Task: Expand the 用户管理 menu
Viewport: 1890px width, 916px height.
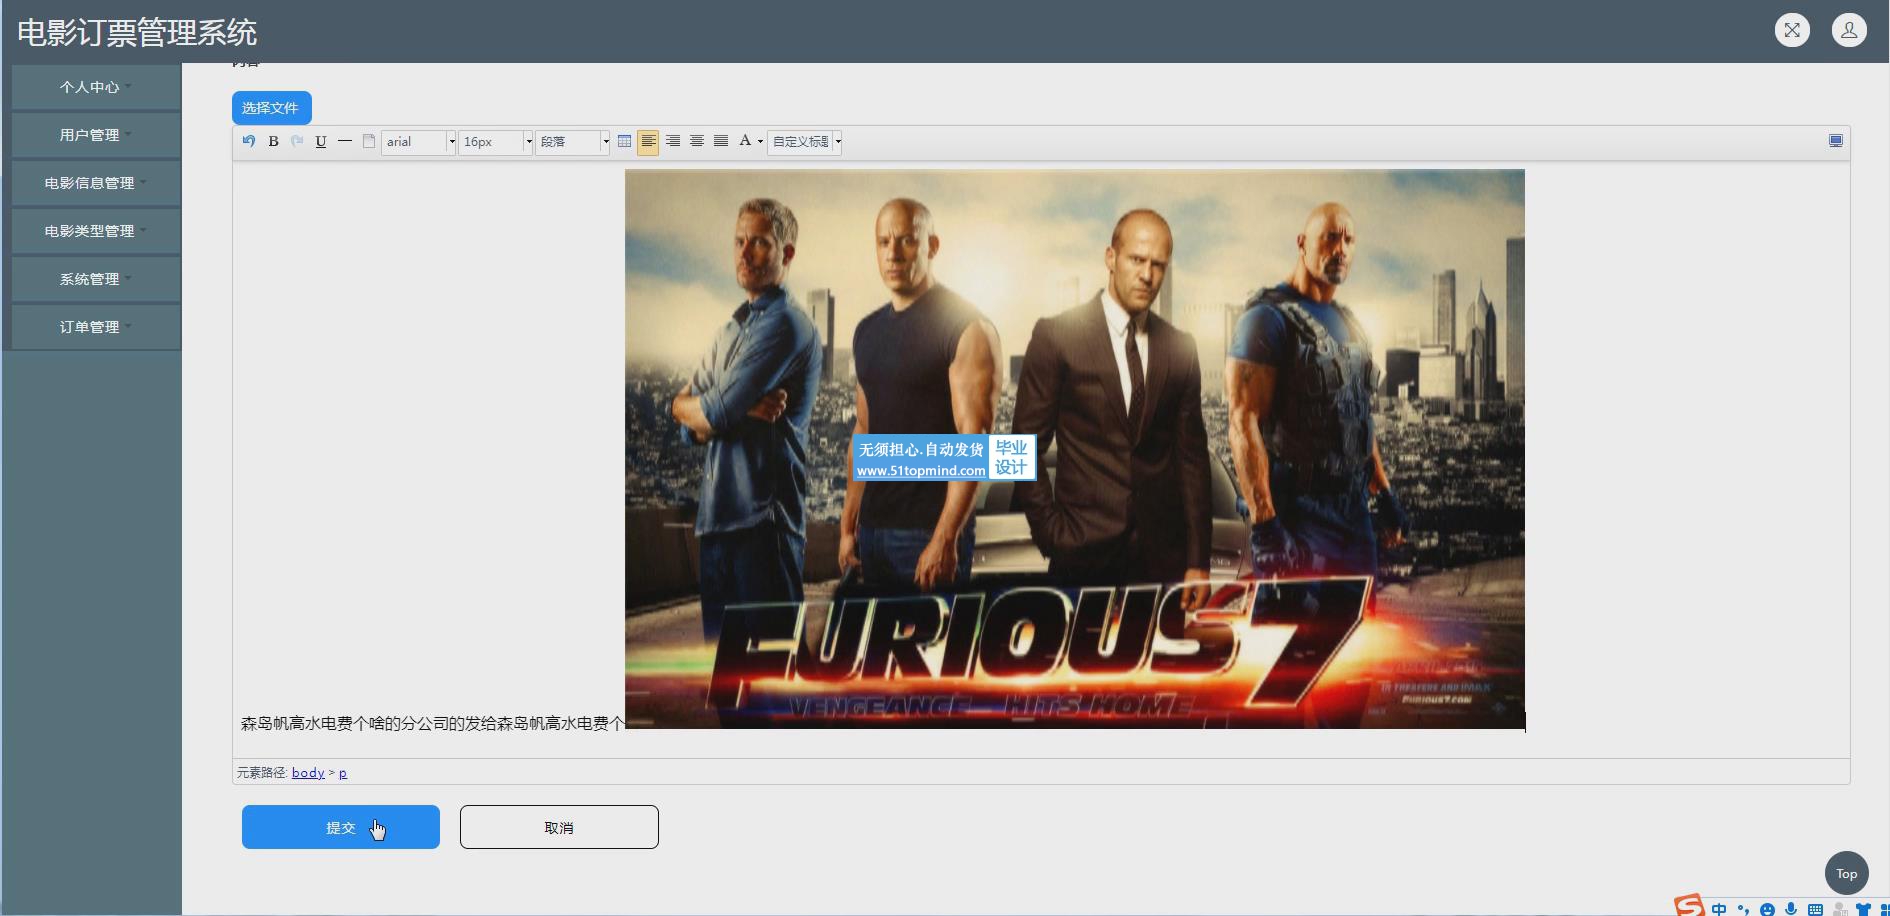Action: [x=96, y=135]
